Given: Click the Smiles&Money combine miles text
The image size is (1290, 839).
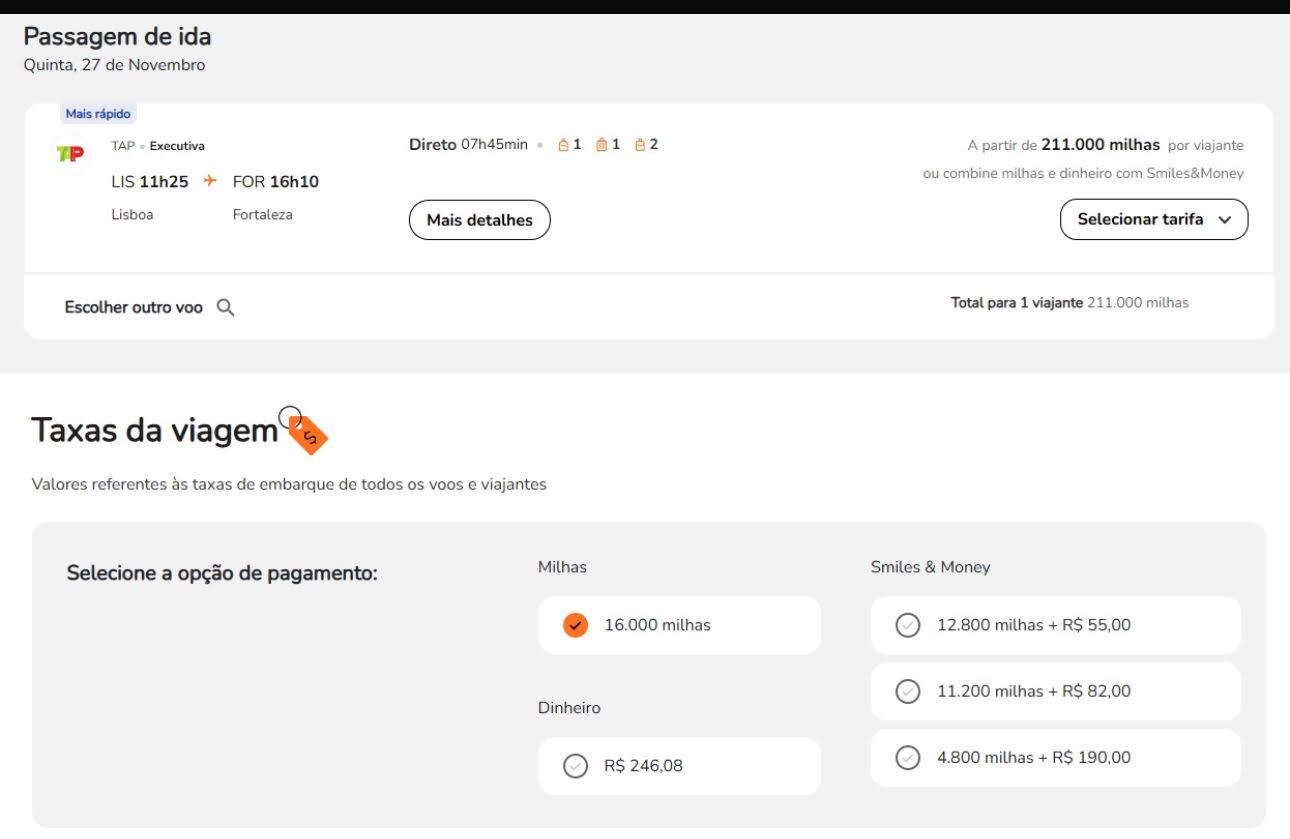Looking at the screenshot, I should pyautogui.click(x=1083, y=174).
